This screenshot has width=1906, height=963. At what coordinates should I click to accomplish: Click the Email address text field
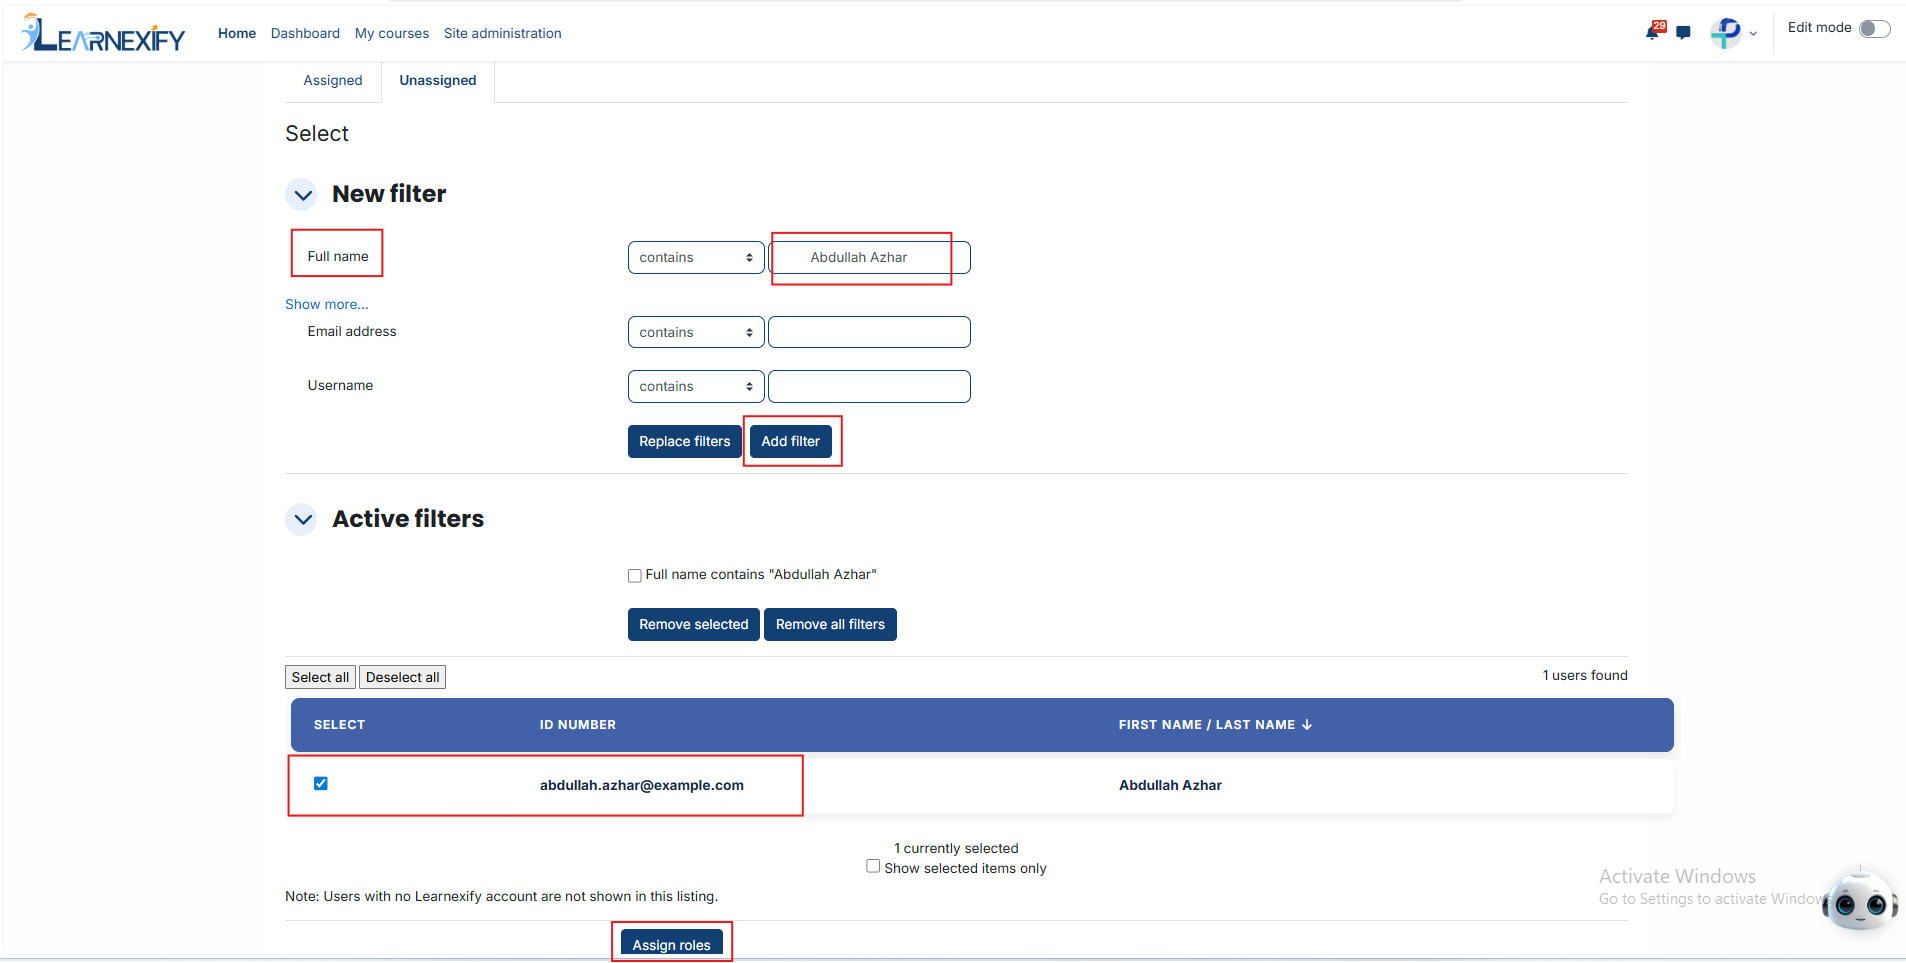coord(869,332)
